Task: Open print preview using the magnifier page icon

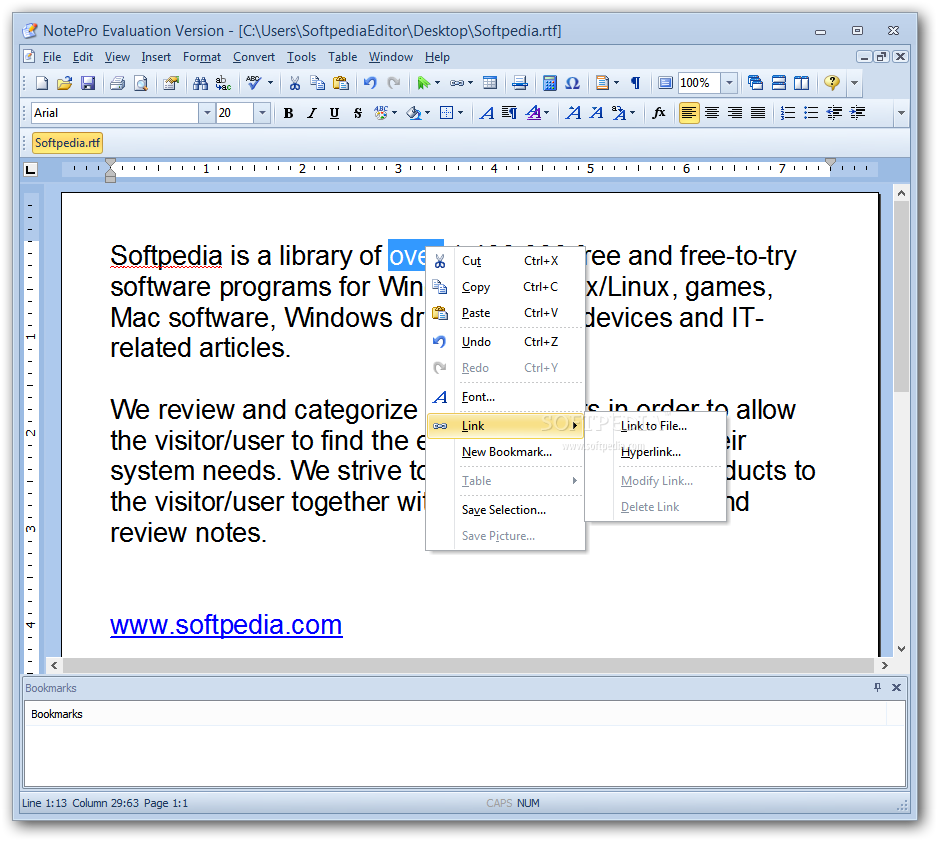Action: (141, 83)
